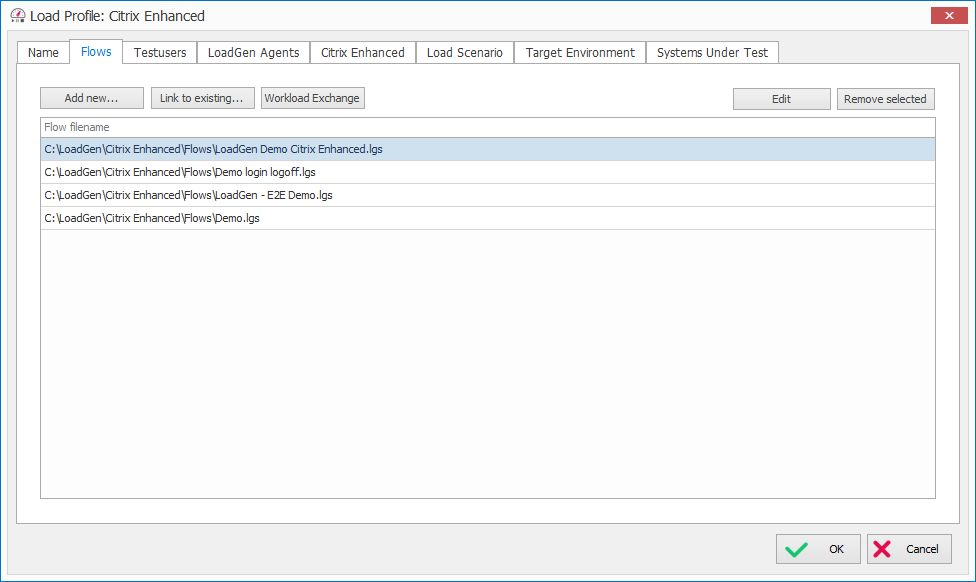Viewport: 976px width, 582px height.
Task: Close the Load Profile dialog
Action: tap(949, 16)
